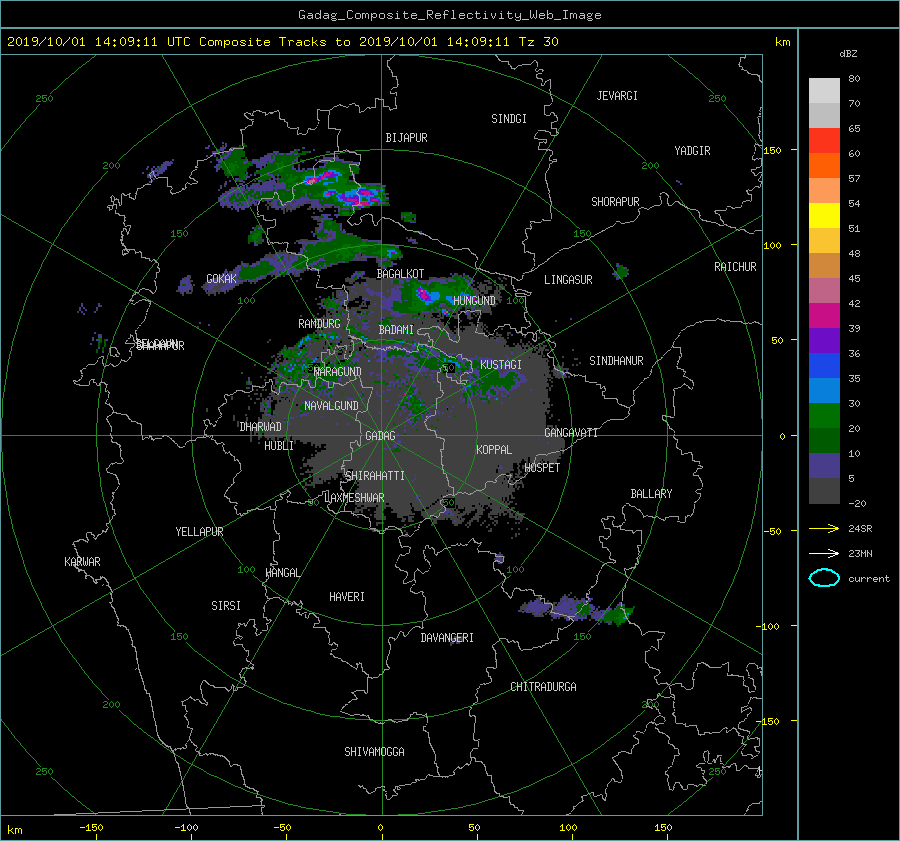
Task: Click the blue 35-36 dBZ legend swatch
Action: click(824, 365)
